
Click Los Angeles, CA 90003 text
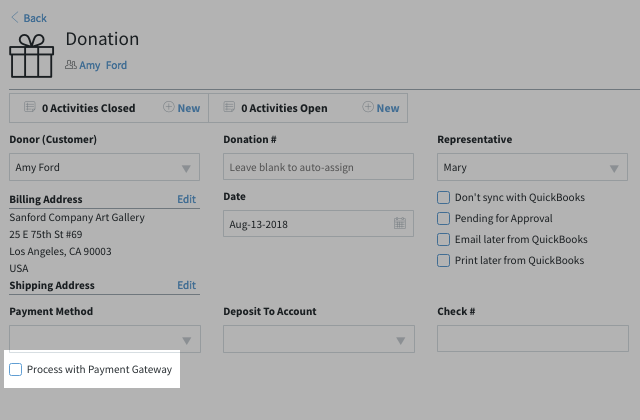(x=60, y=251)
